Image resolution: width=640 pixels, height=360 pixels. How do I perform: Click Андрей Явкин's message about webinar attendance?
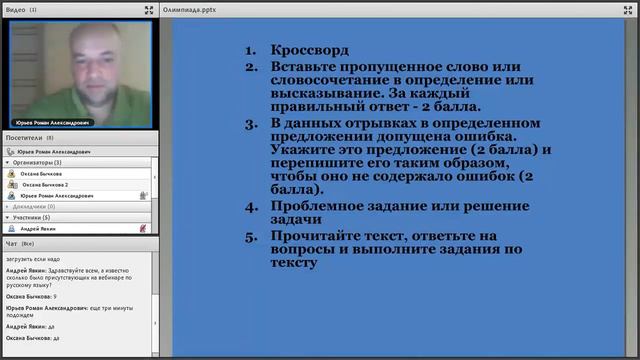click(69, 278)
